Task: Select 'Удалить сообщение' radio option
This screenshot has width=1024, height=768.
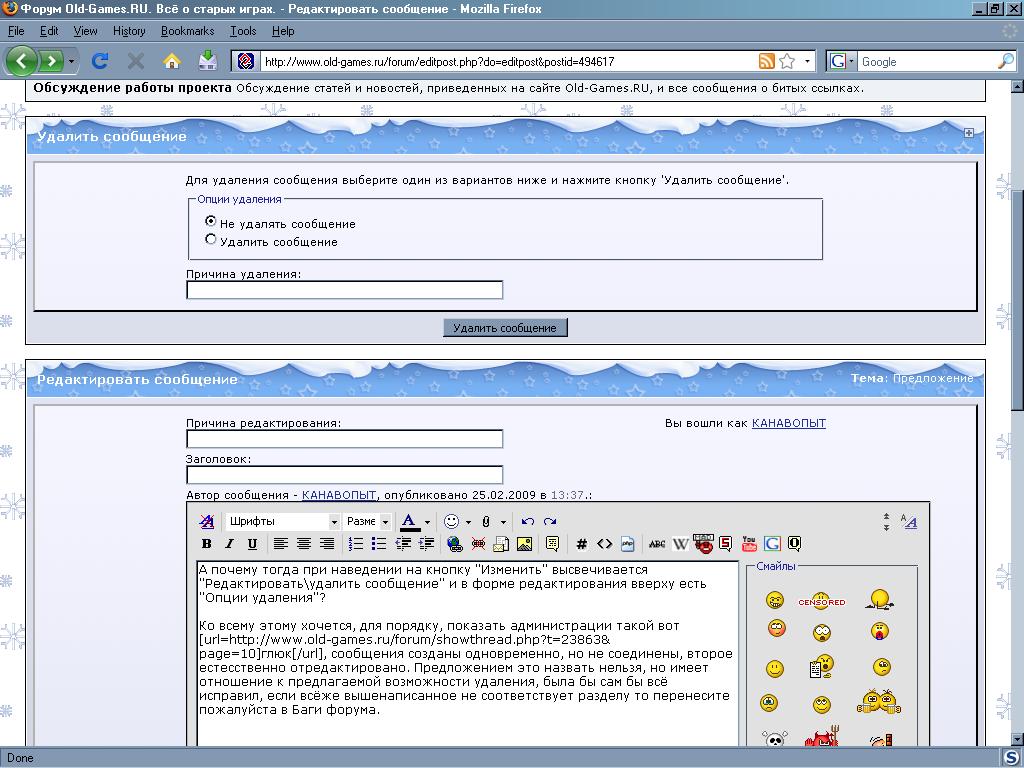Action: tap(210, 240)
